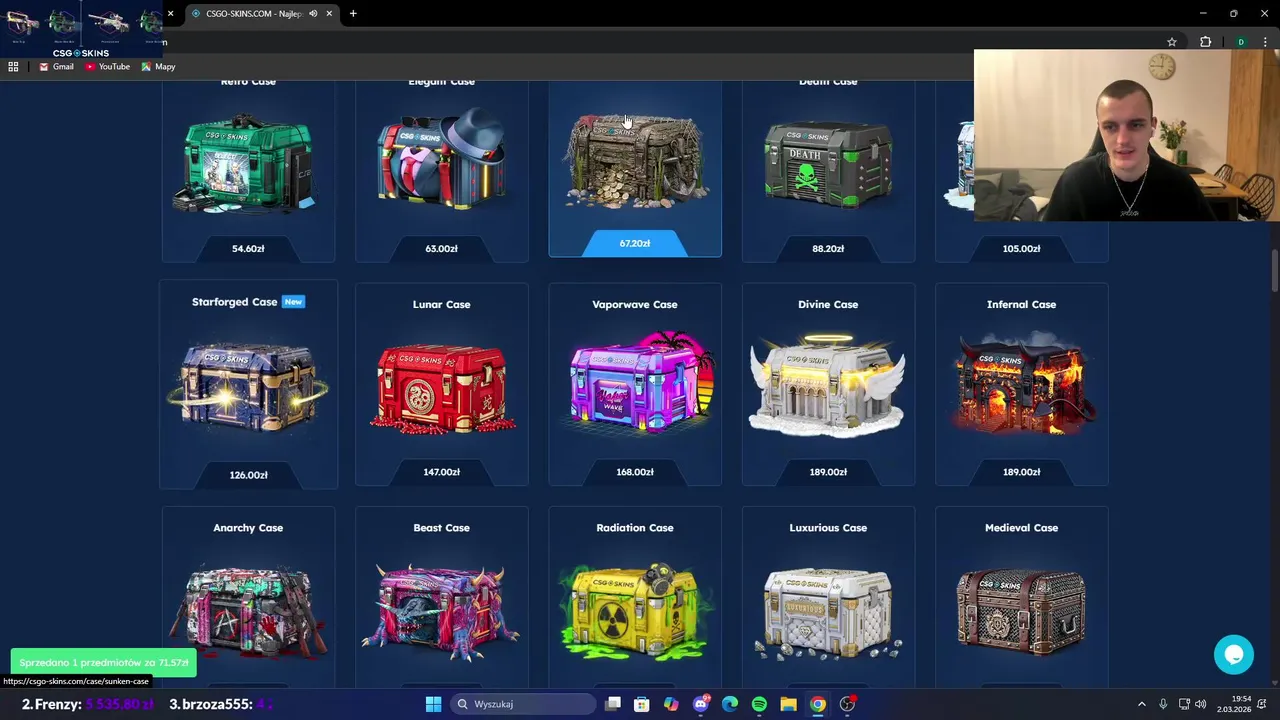This screenshot has width=1280, height=720.
Task: Click the 126.00zł price label
Action: 248,475
